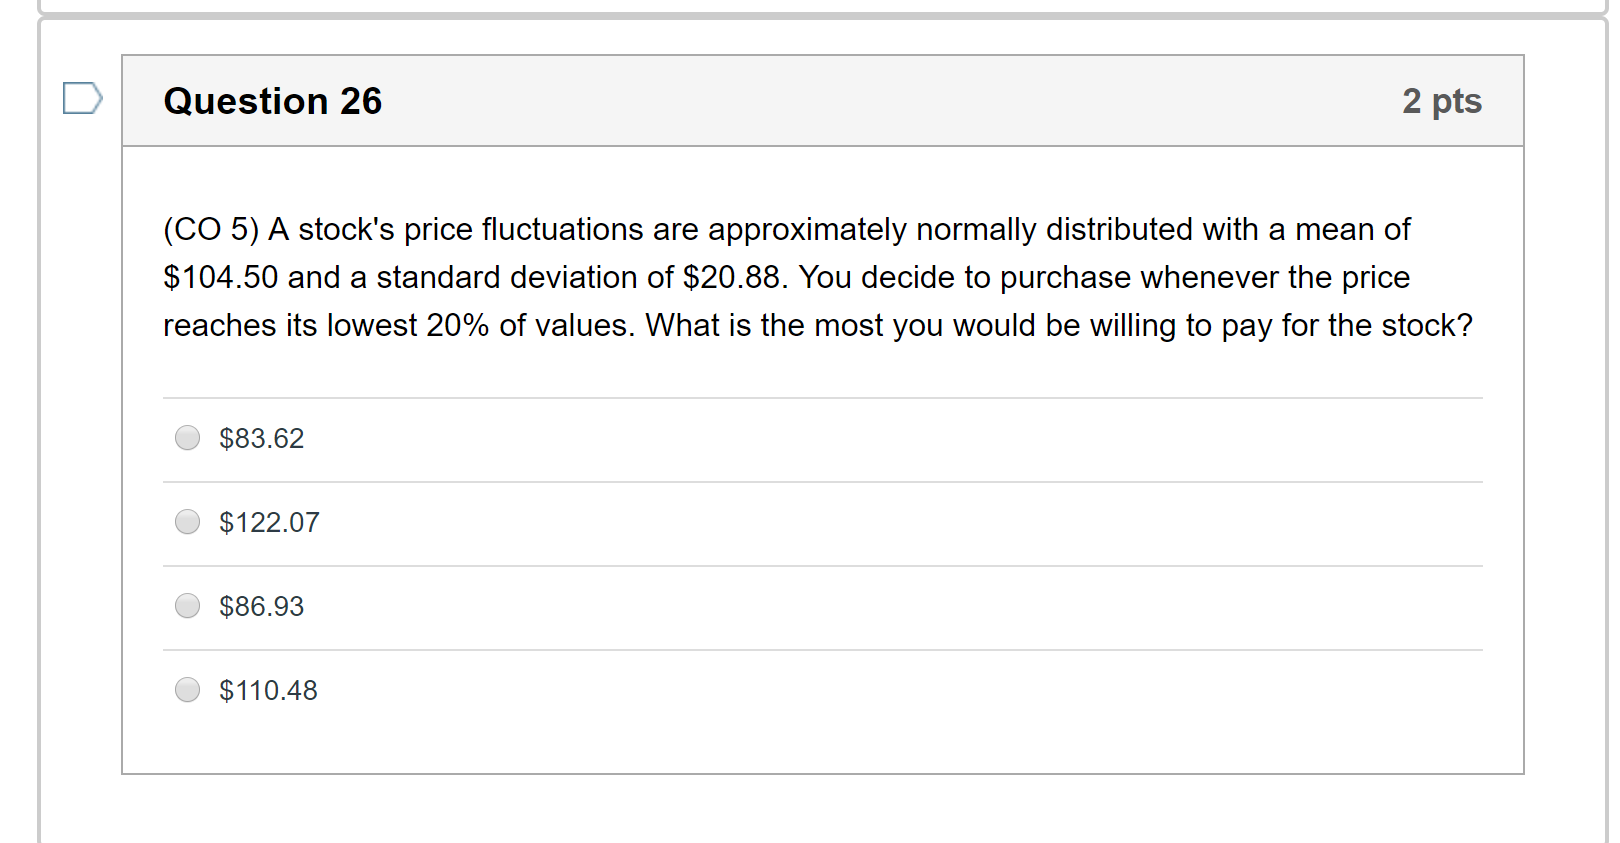1620x843 pixels.
Task: Click the 20% figure in the question
Action: coord(457,325)
